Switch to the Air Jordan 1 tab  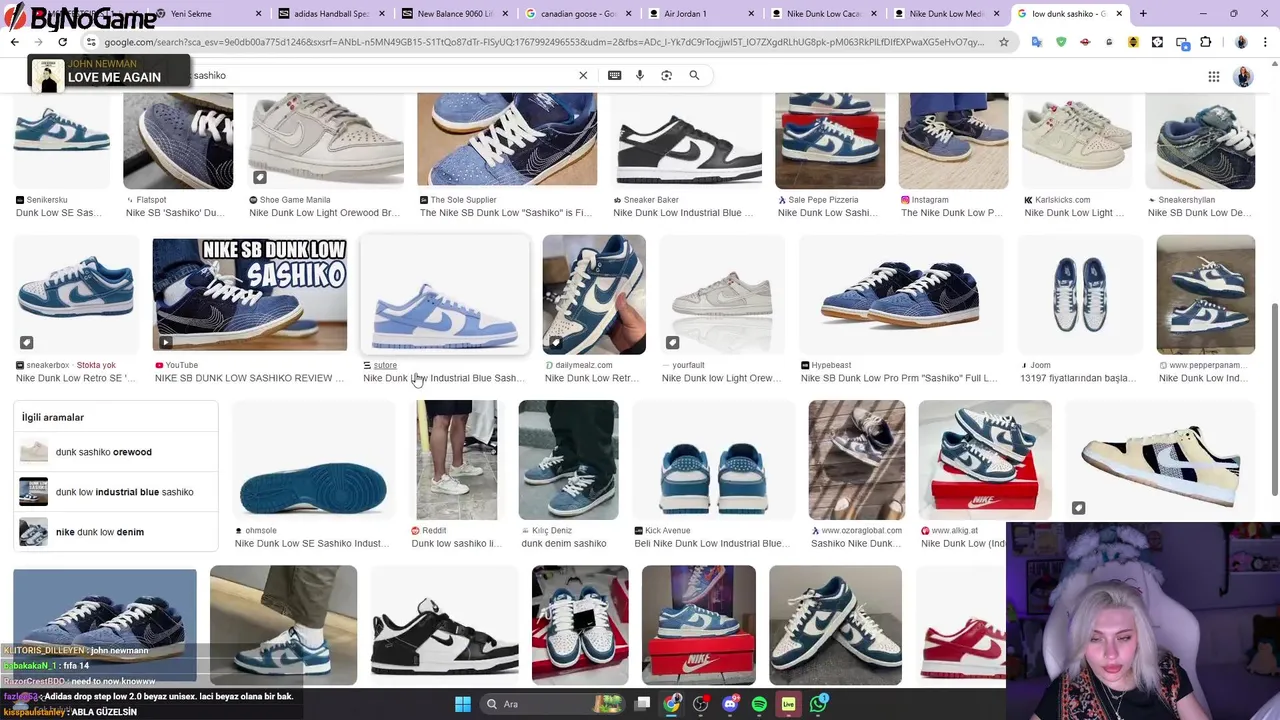(x=700, y=14)
